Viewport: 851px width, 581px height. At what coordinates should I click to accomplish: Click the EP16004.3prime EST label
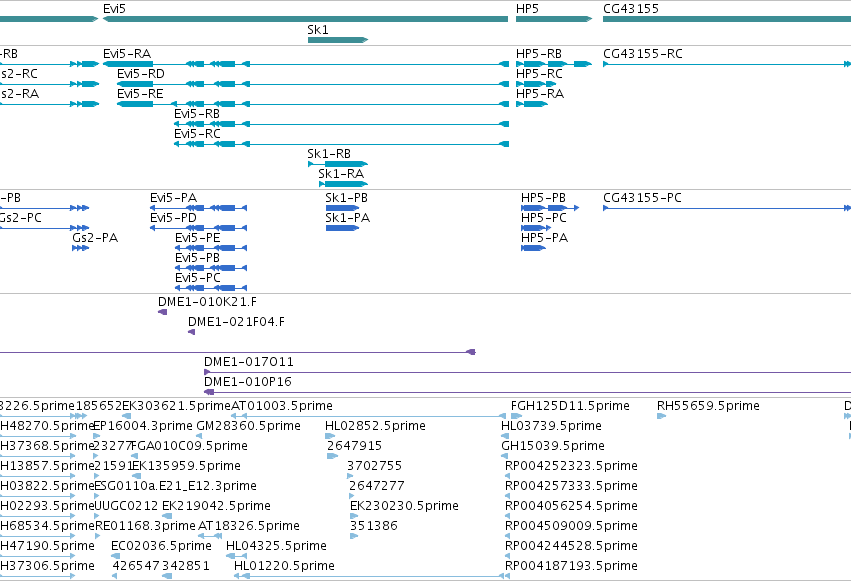click(x=143, y=426)
